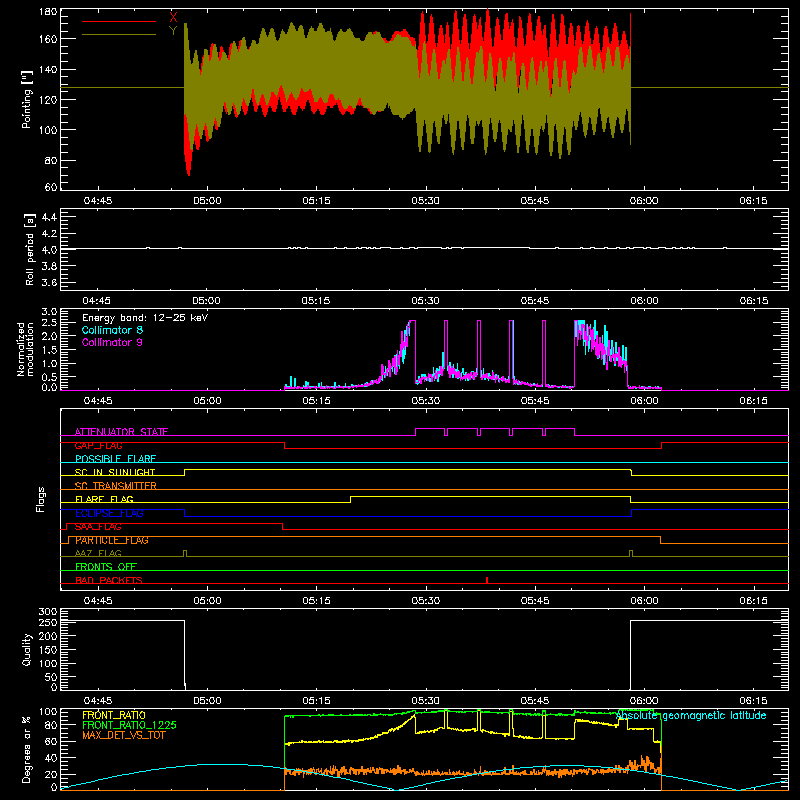Click the POSSIBLE_FLARE label
800x800 pixels.
point(115,459)
